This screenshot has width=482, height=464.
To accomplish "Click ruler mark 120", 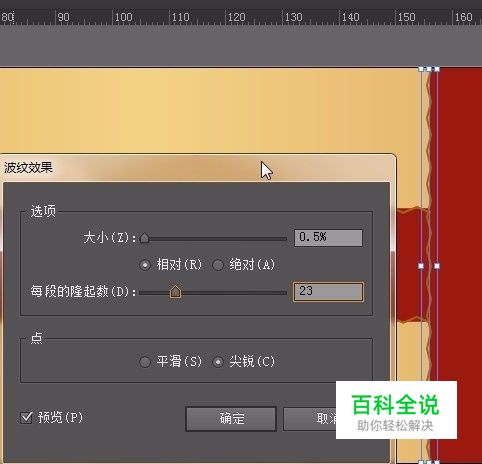I will pos(237,17).
